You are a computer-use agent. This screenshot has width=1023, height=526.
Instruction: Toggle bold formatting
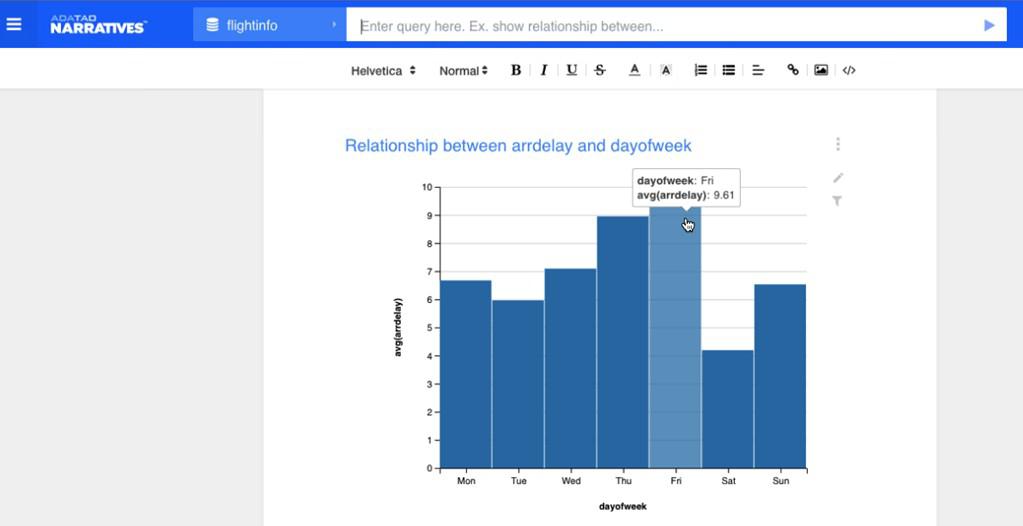[515, 70]
